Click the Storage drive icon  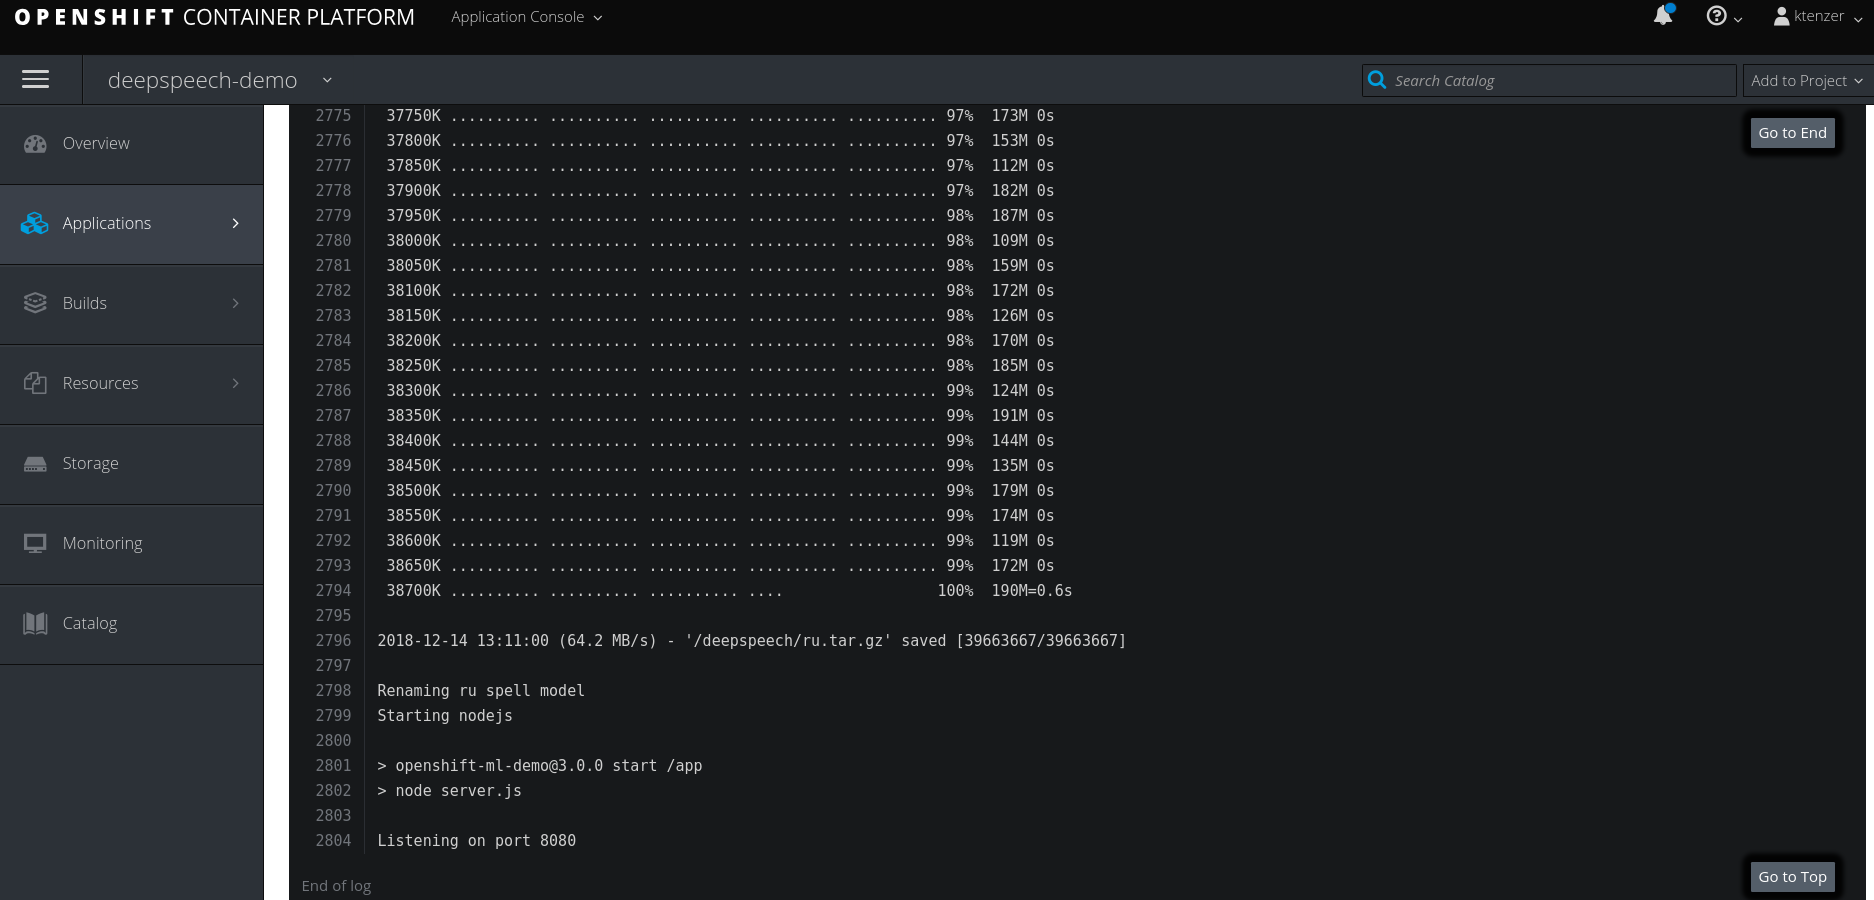point(35,464)
